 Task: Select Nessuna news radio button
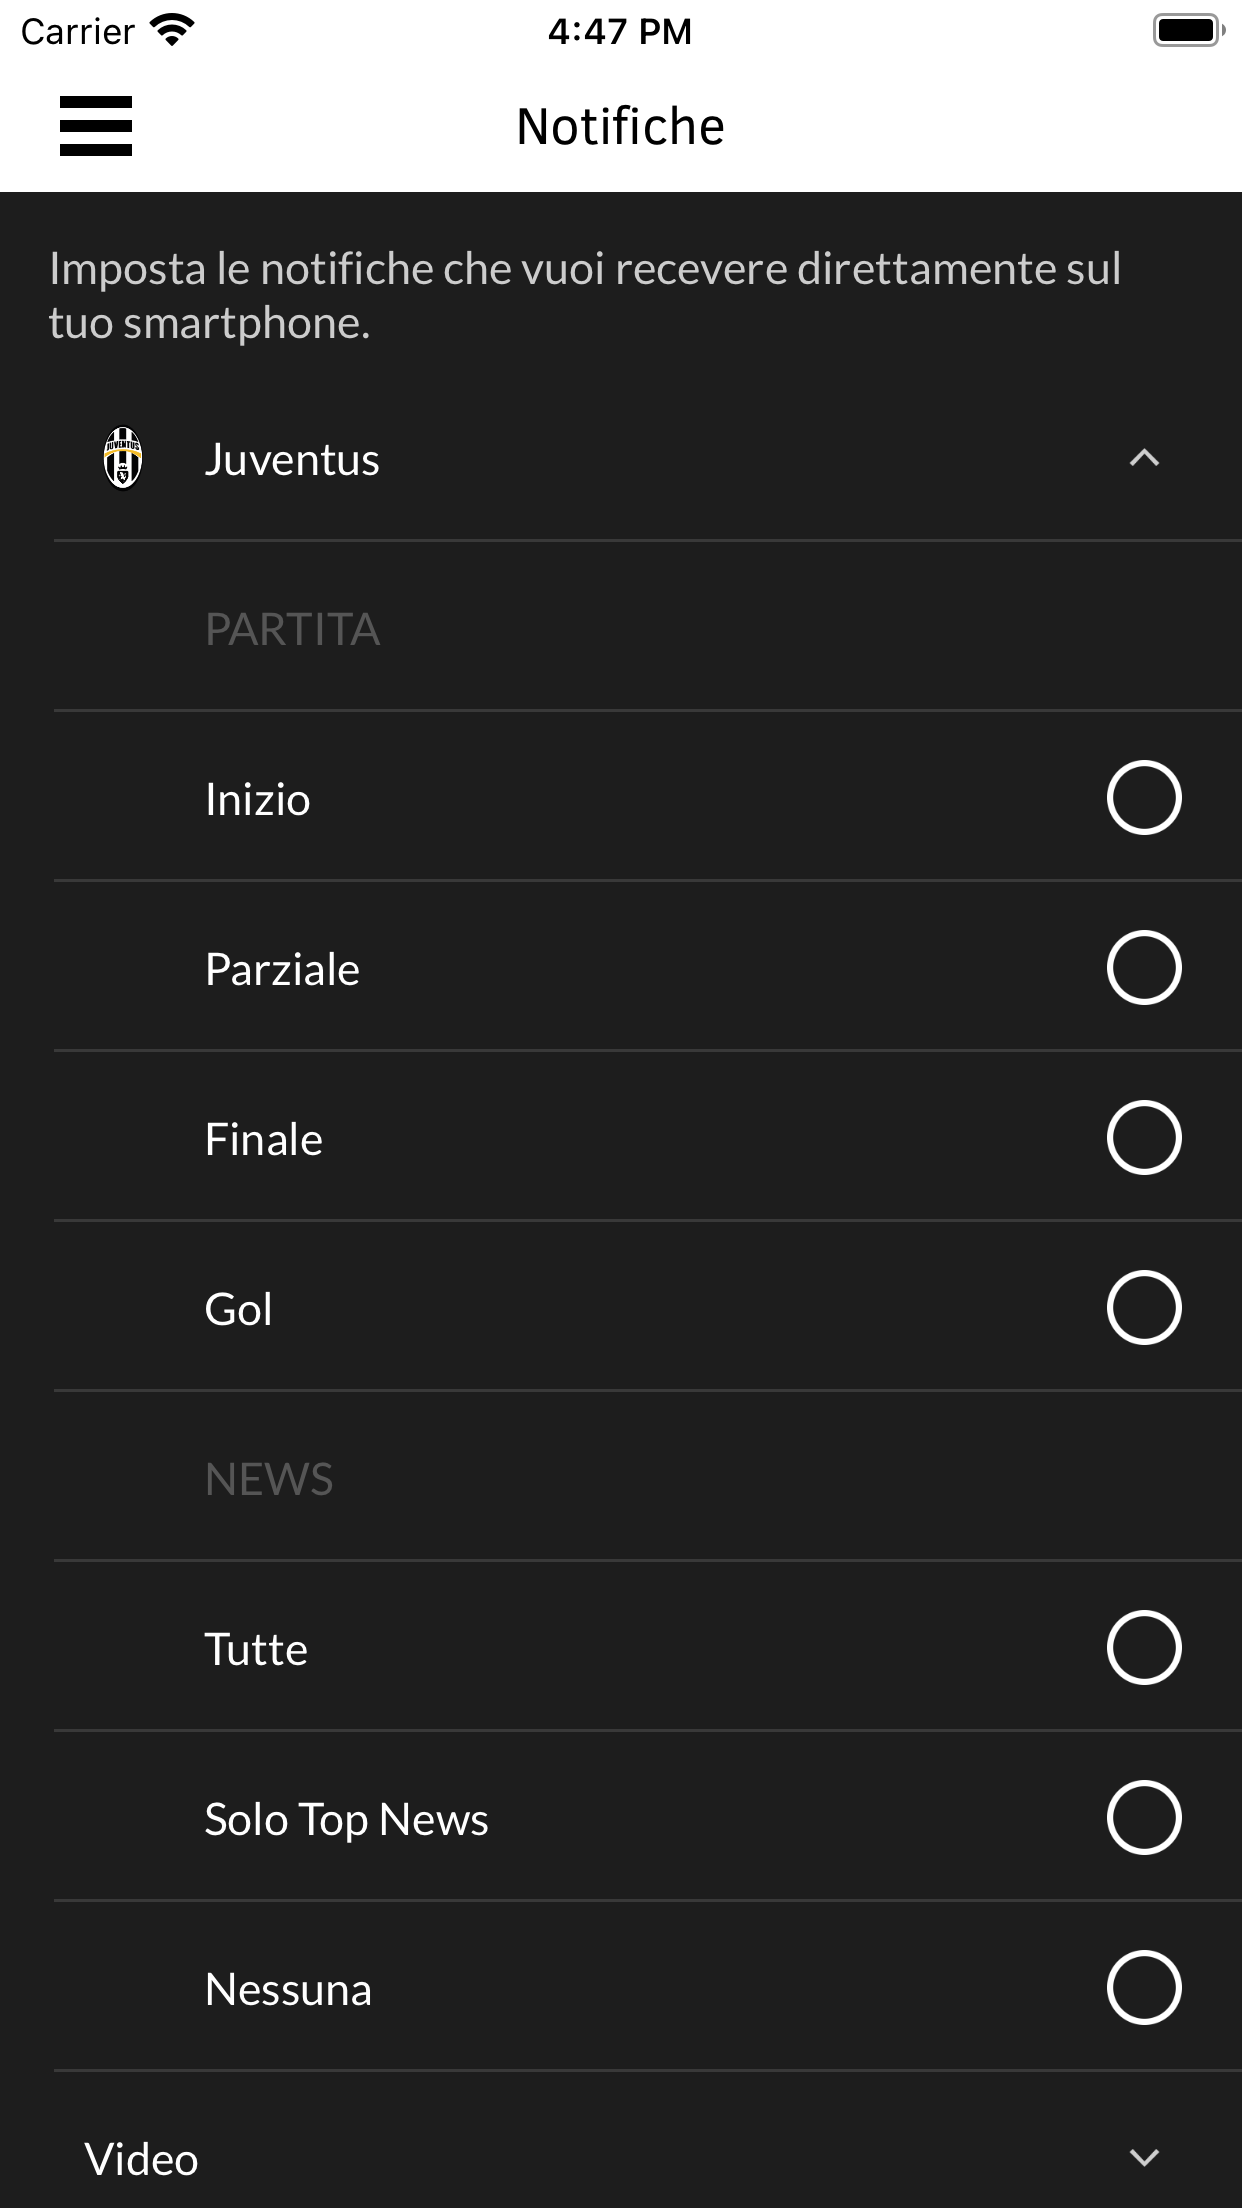[x=1144, y=1988]
